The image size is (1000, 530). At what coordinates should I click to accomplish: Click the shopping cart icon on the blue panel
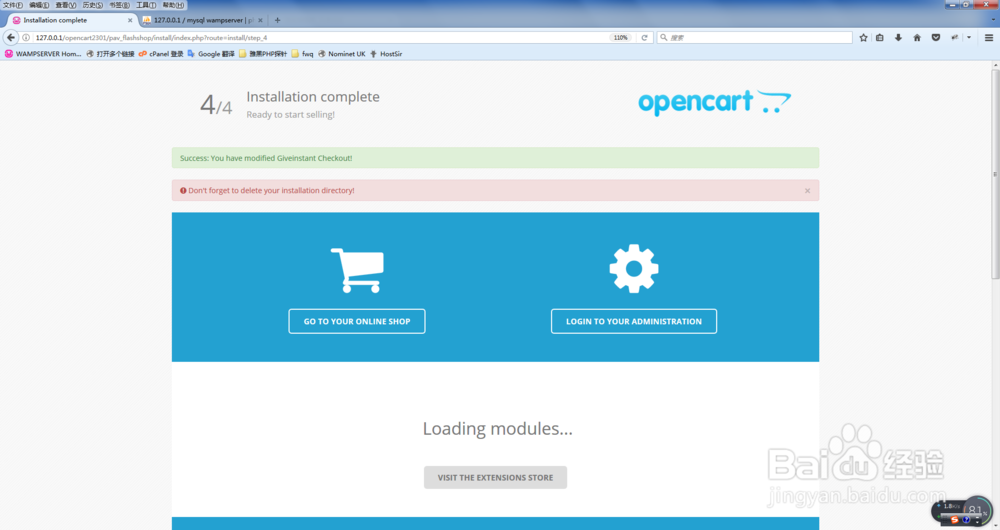point(358,270)
